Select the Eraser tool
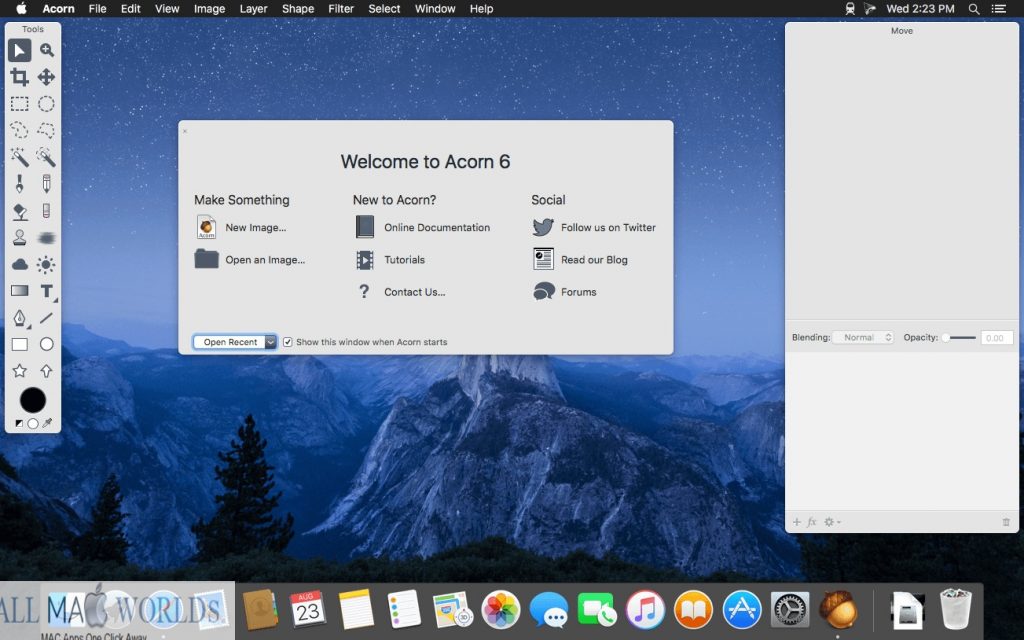This screenshot has width=1024, height=640. (46, 211)
